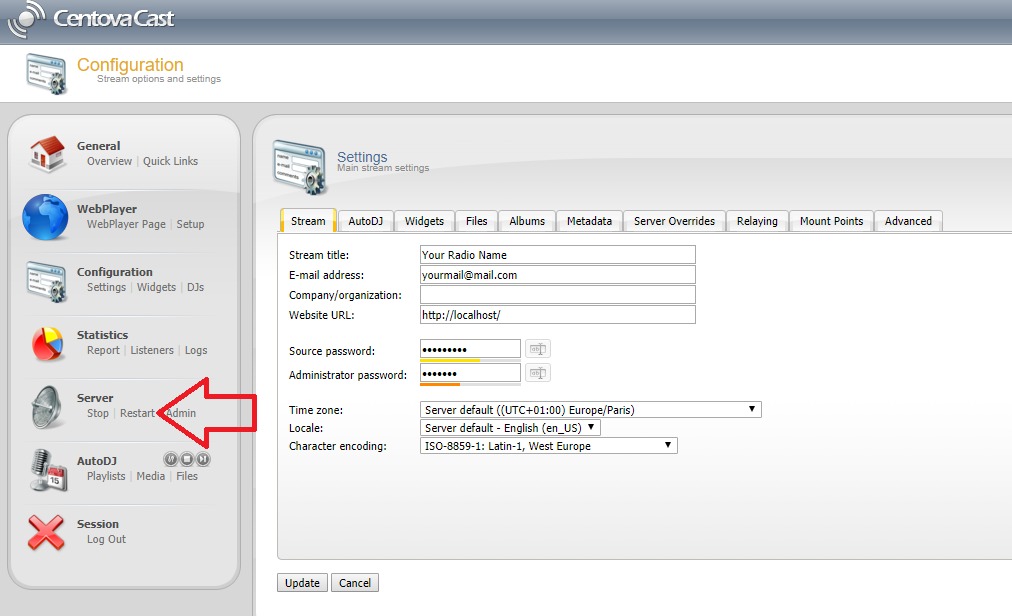Switch to the Relaying tab
Viewport: 1012px width, 616px height.
tap(757, 221)
